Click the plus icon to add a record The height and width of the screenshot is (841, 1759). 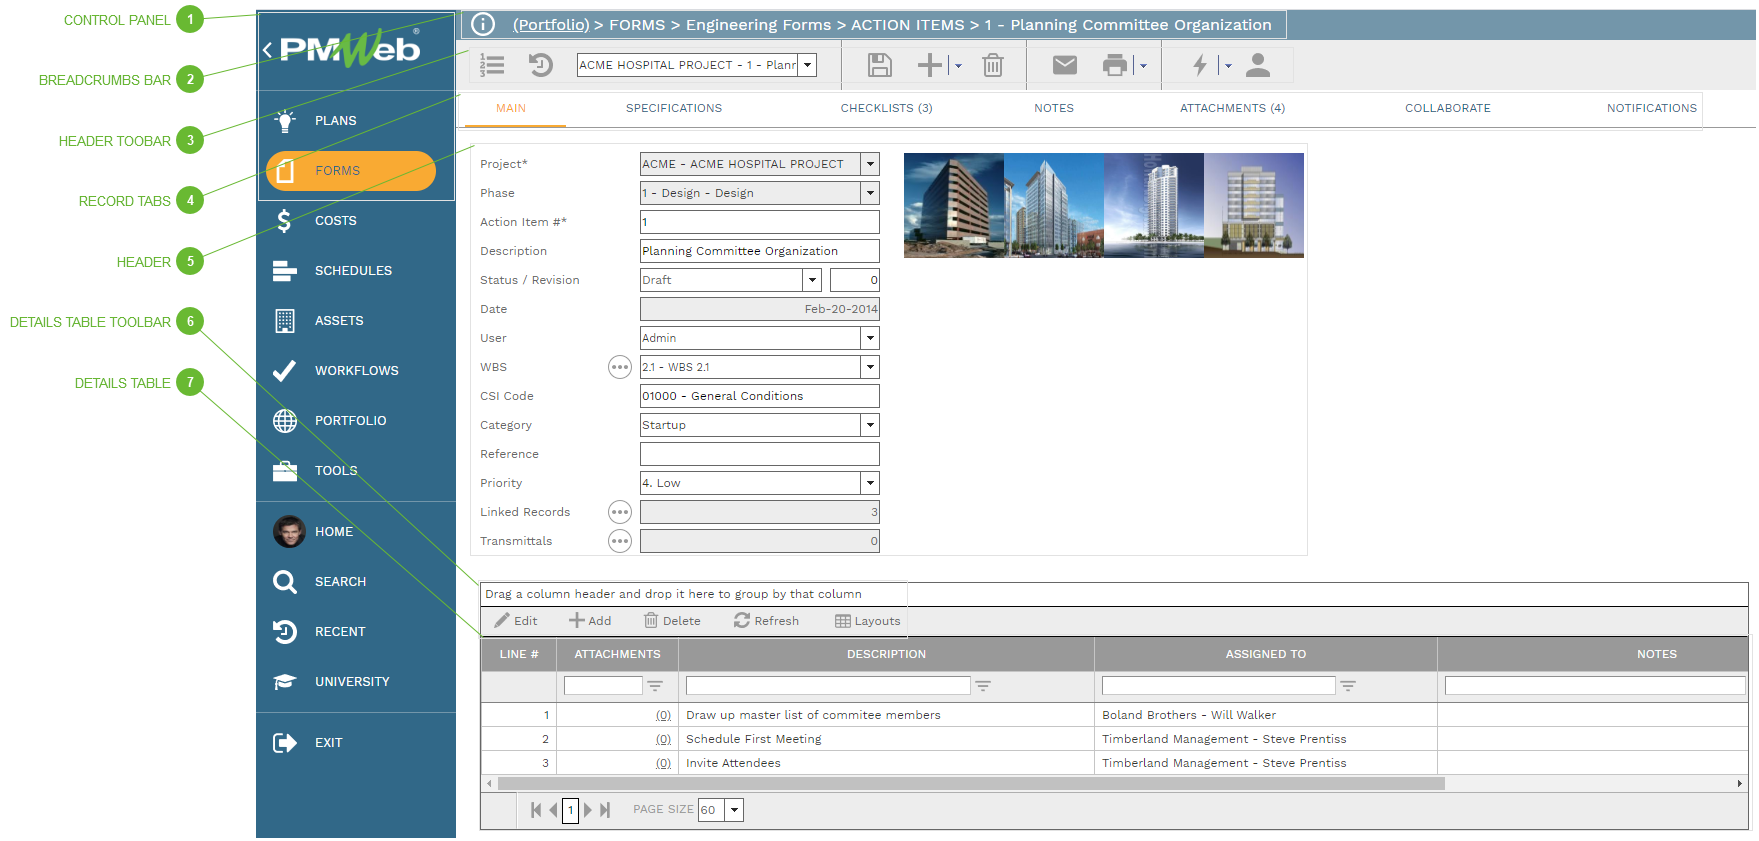click(930, 65)
